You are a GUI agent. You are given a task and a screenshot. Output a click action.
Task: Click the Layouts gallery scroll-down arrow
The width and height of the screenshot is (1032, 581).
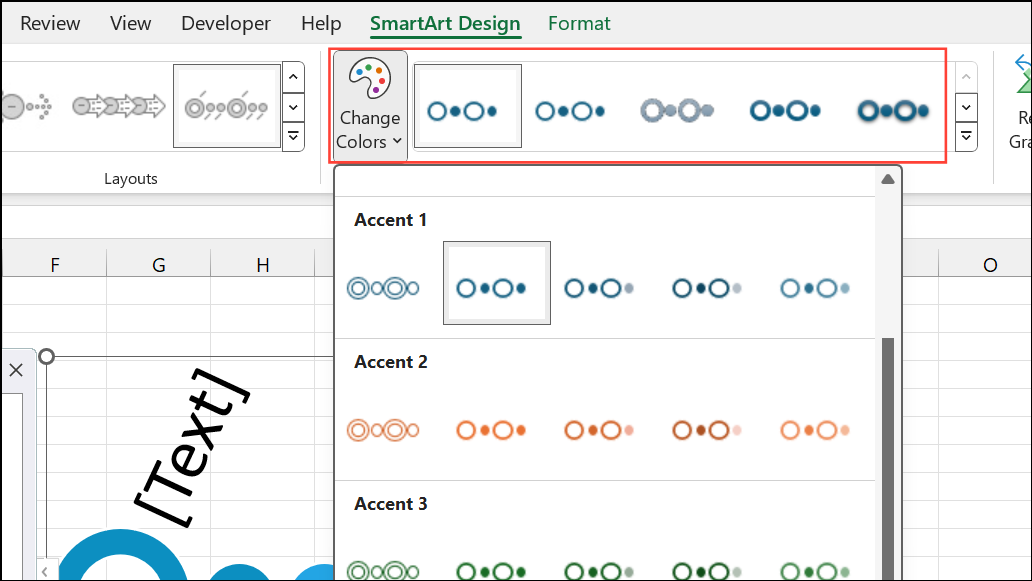pyautogui.click(x=293, y=107)
